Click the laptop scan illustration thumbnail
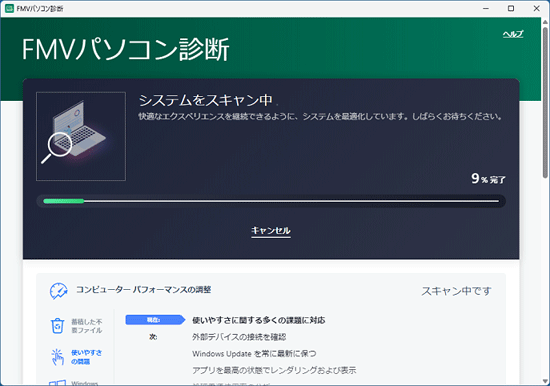 click(81, 137)
